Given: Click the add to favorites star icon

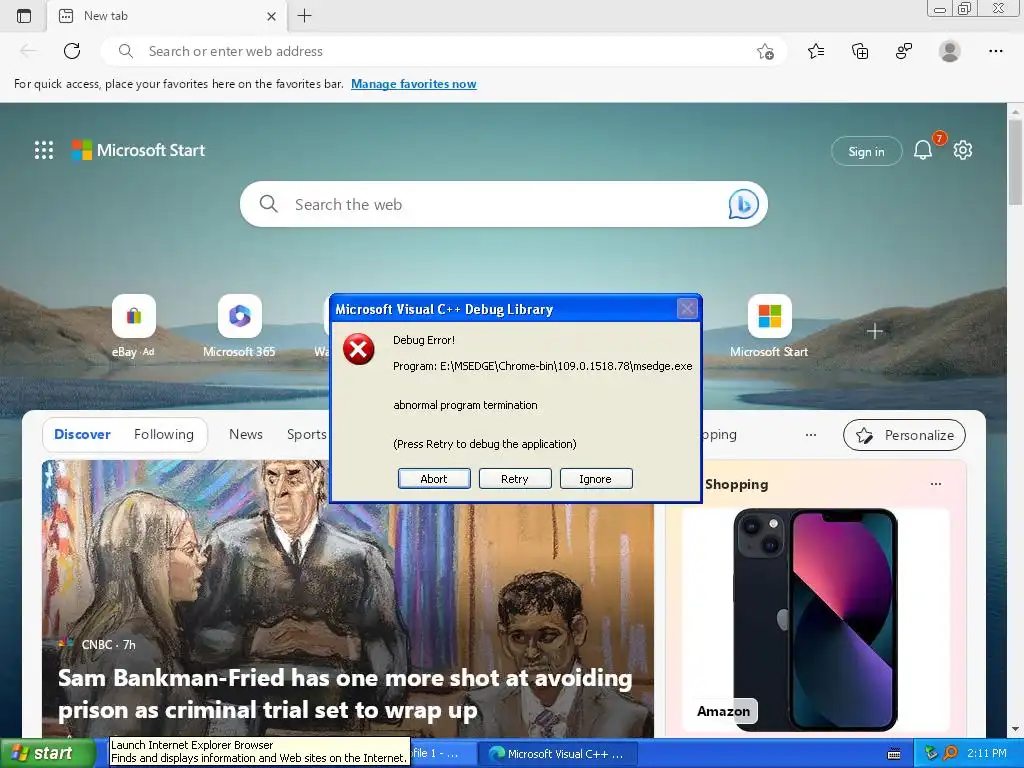Looking at the screenshot, I should tap(765, 51).
